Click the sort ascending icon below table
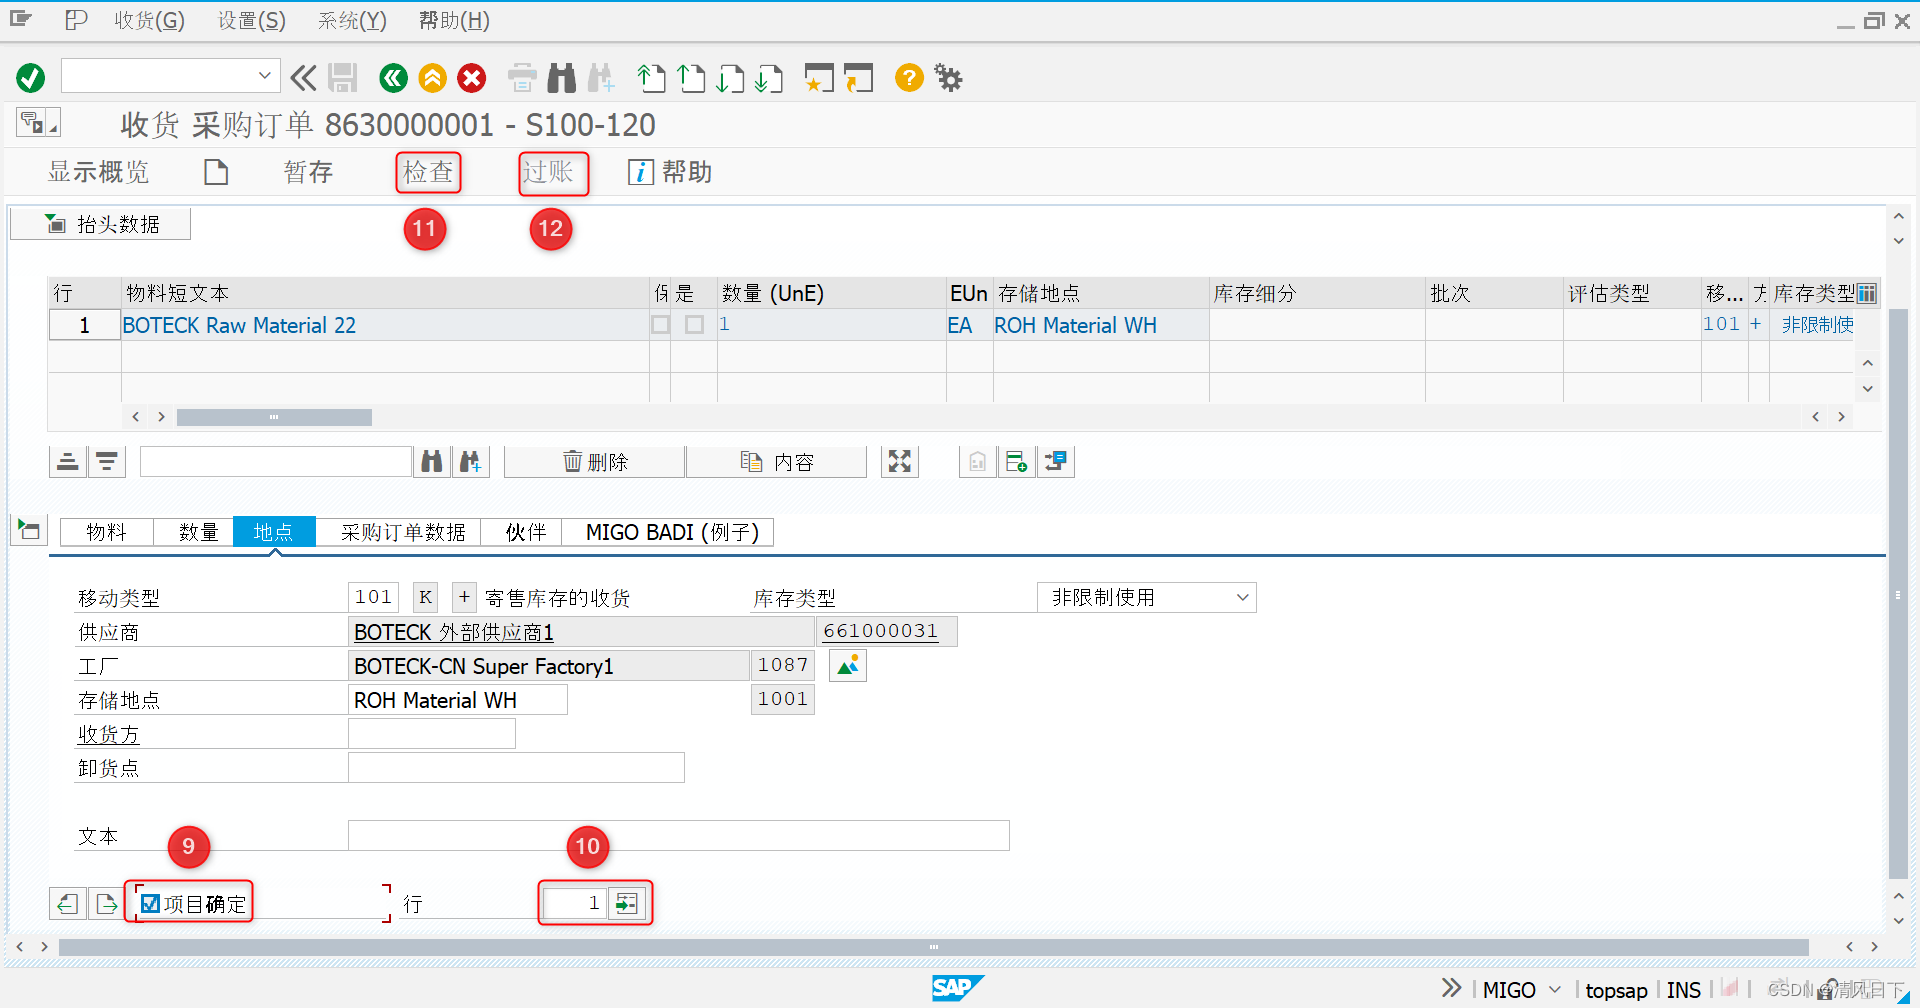1920x1008 pixels. pyautogui.click(x=68, y=461)
